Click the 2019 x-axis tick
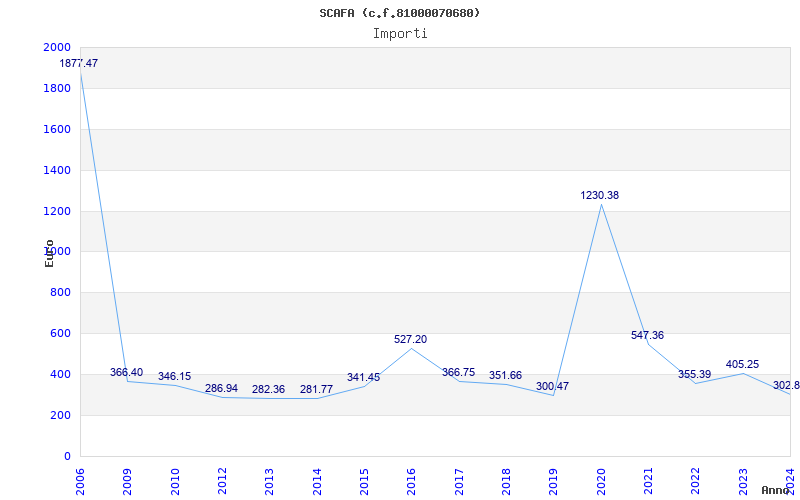The height and width of the screenshot is (500, 800). (553, 481)
